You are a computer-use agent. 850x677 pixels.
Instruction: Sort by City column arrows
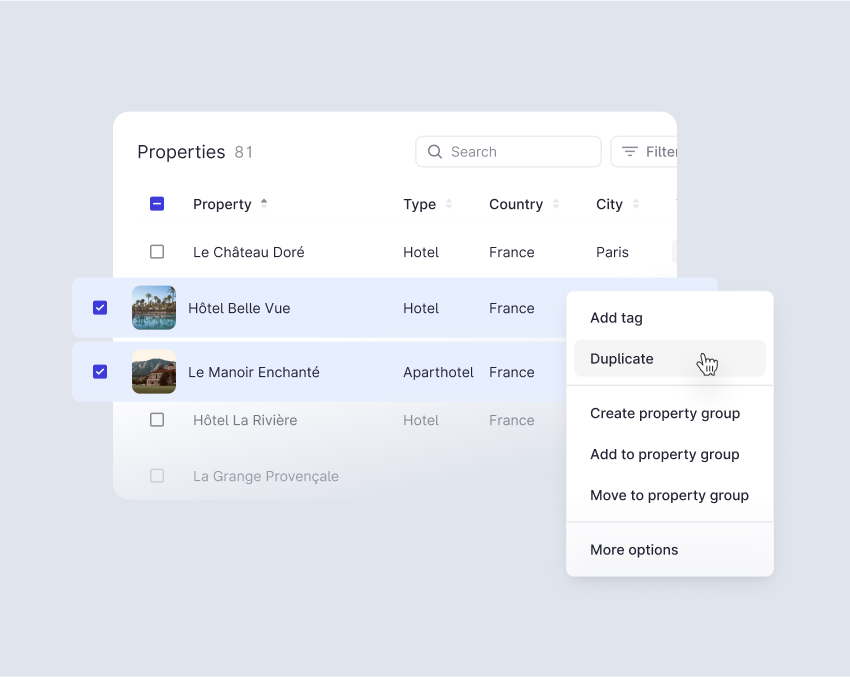636,204
